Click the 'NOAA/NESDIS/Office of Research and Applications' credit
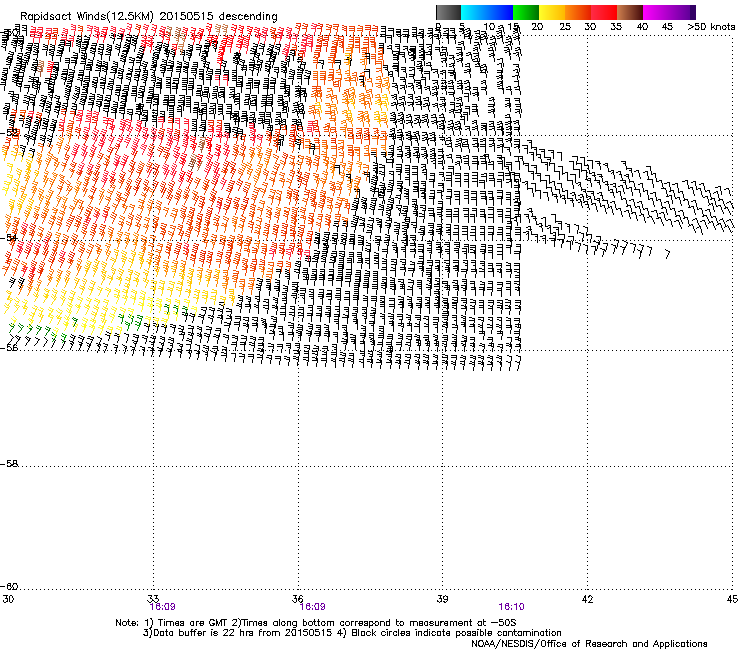 click(589, 644)
